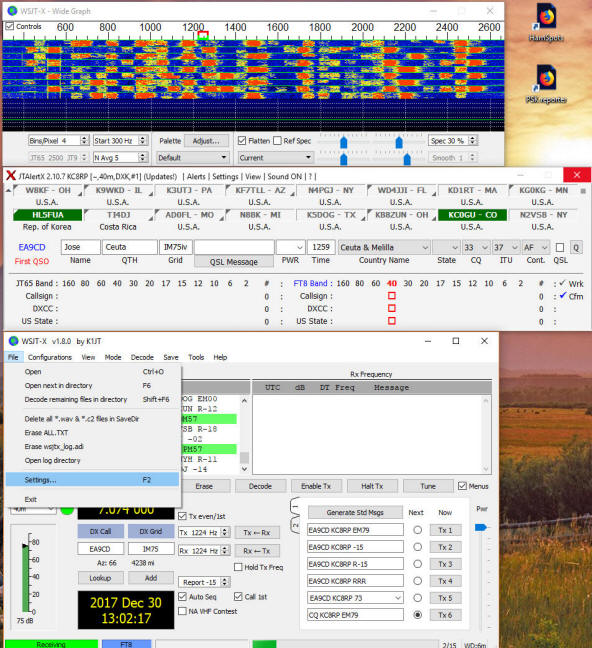
Task: Click the WSJT-X Wide Graph globe icon
Action: (x=12, y=11)
